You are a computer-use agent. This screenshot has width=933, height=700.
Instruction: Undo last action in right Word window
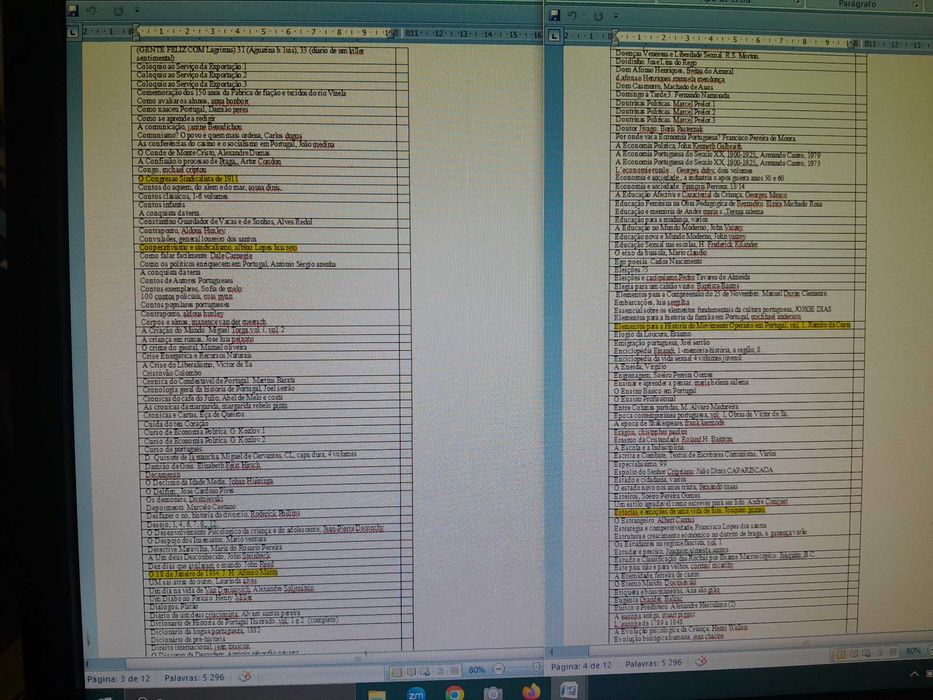tap(572, 16)
